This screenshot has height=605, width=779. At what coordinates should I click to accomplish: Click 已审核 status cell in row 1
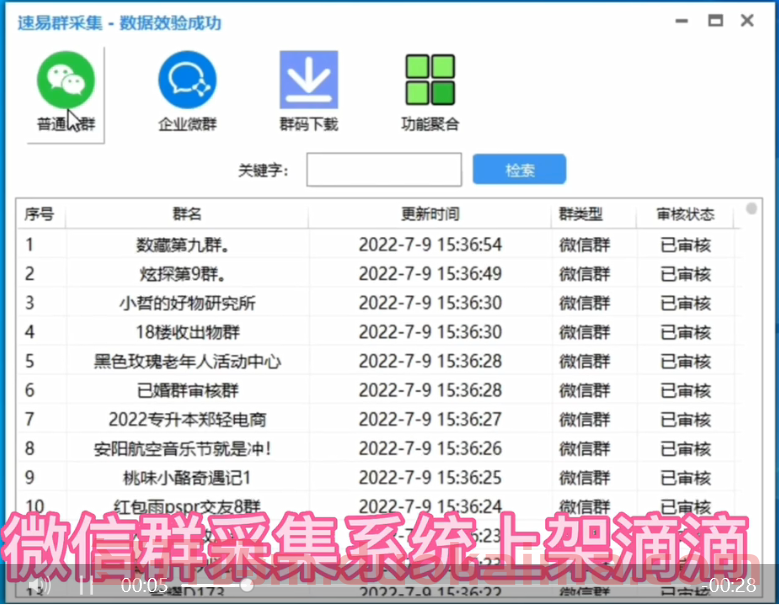click(686, 245)
